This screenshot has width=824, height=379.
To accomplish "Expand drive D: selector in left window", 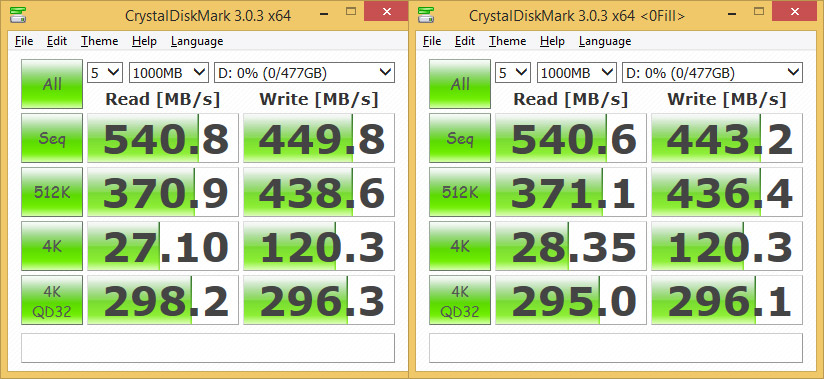I will tap(304, 73).
